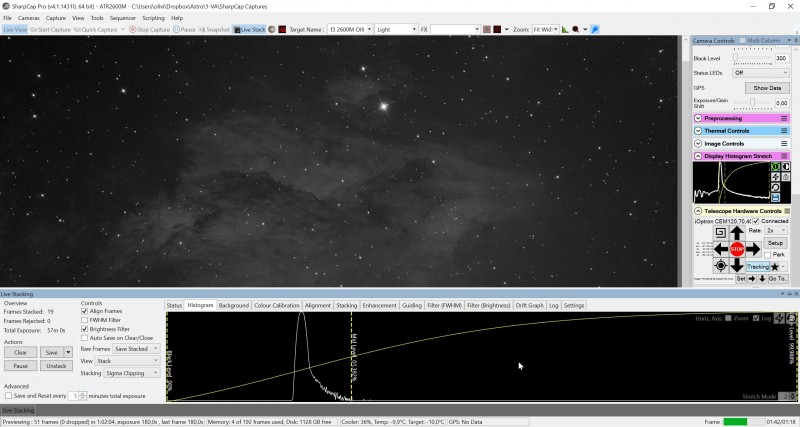Open the Cameras menu
This screenshot has width=800, height=427.
[29, 18]
